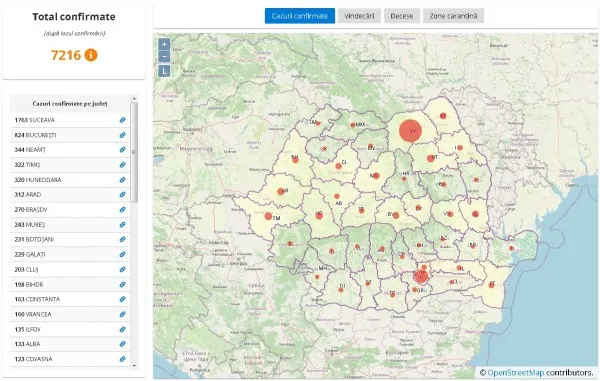The image size is (600, 381).
Task: Open the link icon for ARAD row
Action: pyautogui.click(x=122, y=195)
